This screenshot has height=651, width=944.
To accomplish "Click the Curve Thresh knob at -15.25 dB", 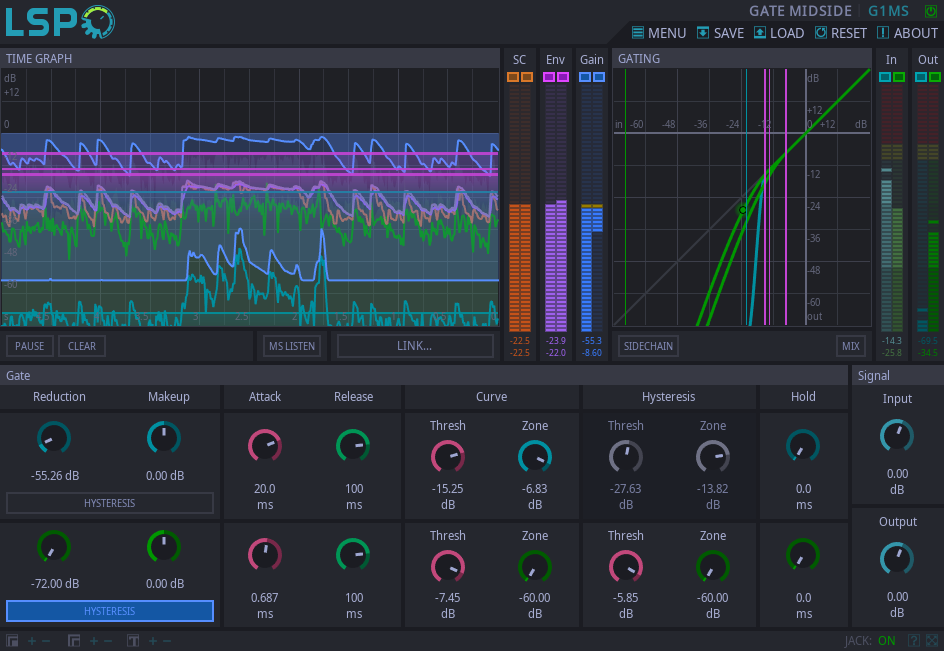I will coord(448,457).
